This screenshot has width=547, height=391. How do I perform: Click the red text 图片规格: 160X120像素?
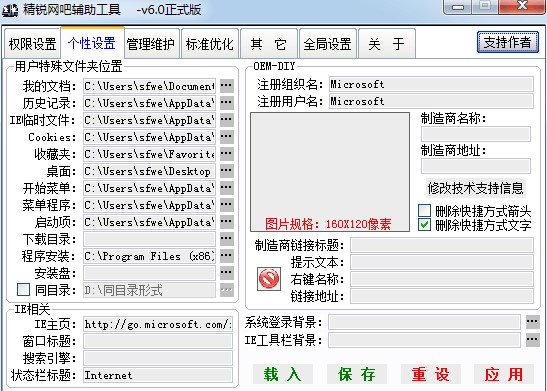328,224
